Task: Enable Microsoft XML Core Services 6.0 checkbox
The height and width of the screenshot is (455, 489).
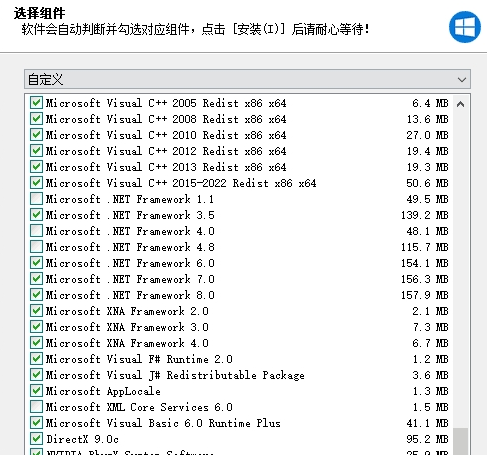Action: [x=36, y=407]
